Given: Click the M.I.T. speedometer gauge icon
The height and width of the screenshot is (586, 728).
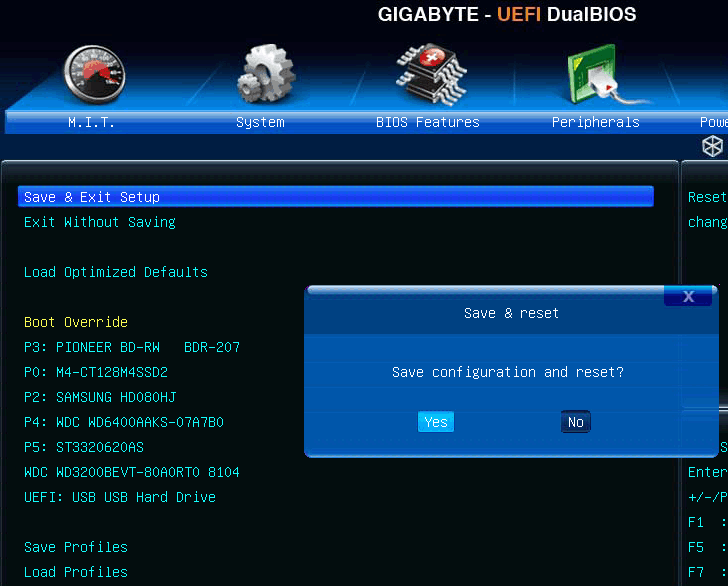Looking at the screenshot, I should 94,73.
